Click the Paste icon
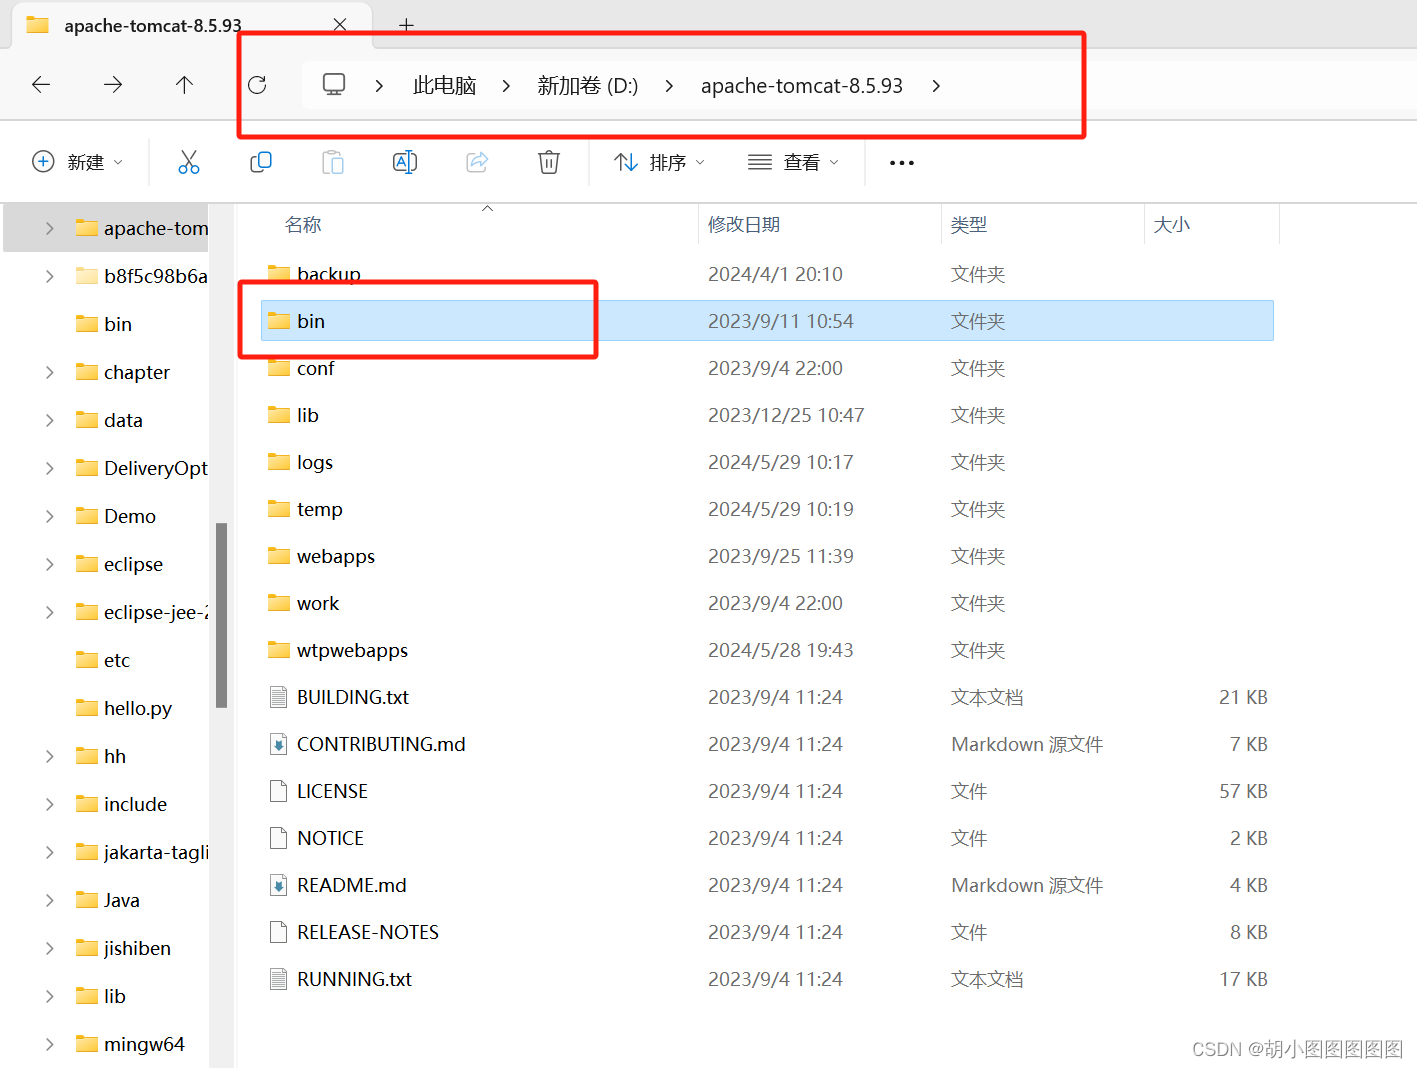 333,161
